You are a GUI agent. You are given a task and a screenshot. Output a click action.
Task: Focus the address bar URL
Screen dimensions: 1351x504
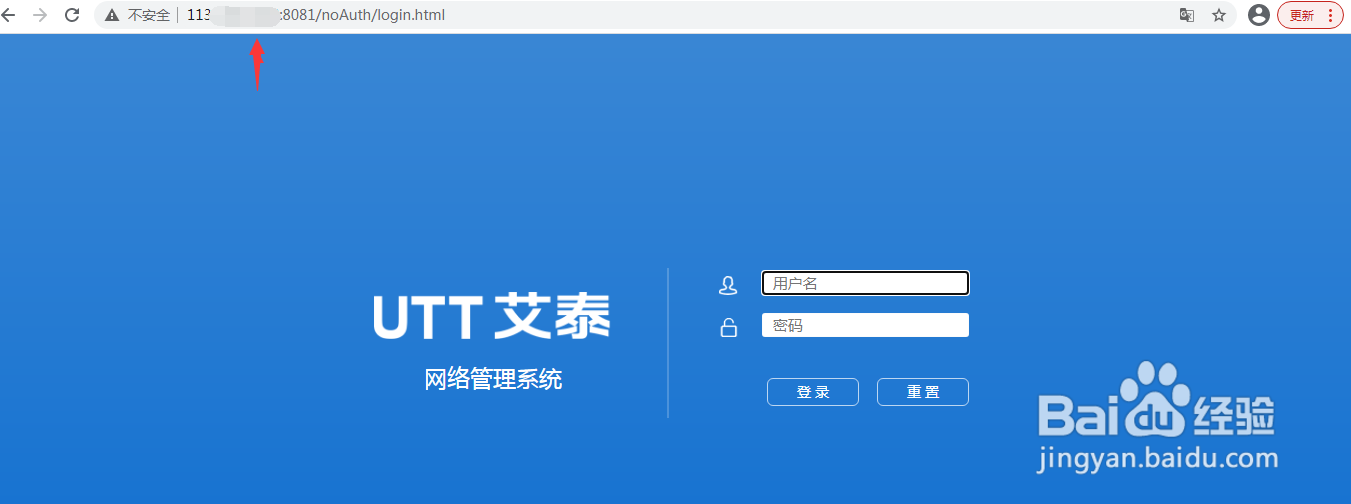pyautogui.click(x=316, y=15)
